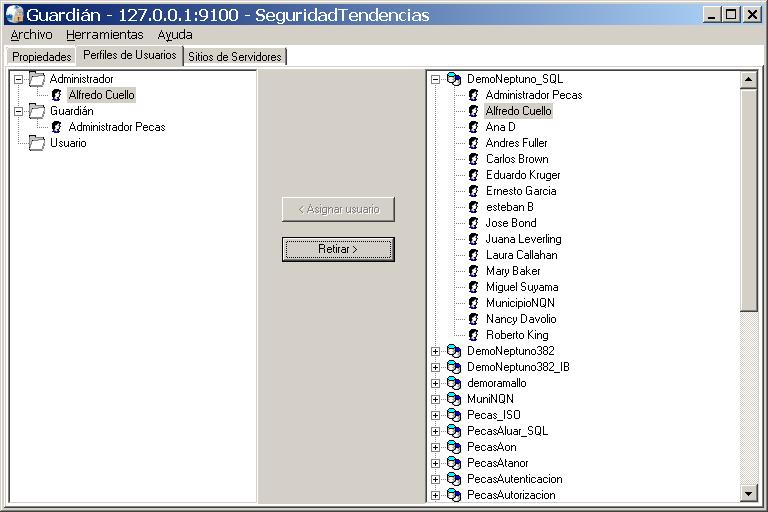Click the Usuario folder icon
This screenshot has width=768, height=512.
(x=37, y=143)
